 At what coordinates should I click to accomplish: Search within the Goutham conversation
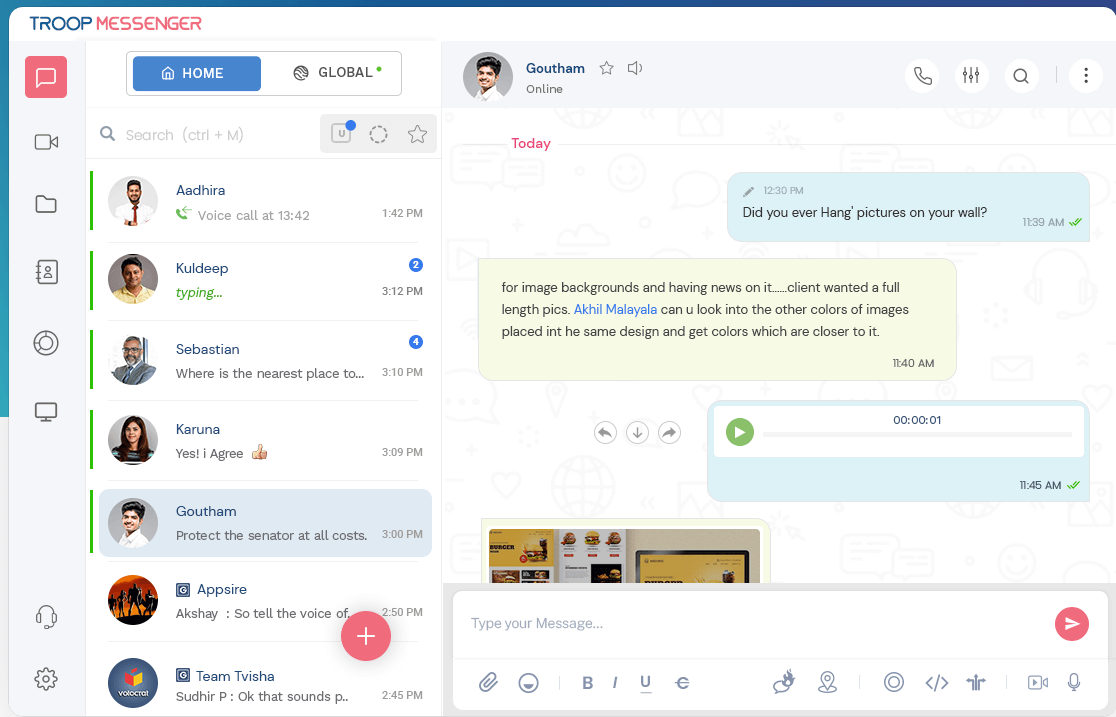1020,76
